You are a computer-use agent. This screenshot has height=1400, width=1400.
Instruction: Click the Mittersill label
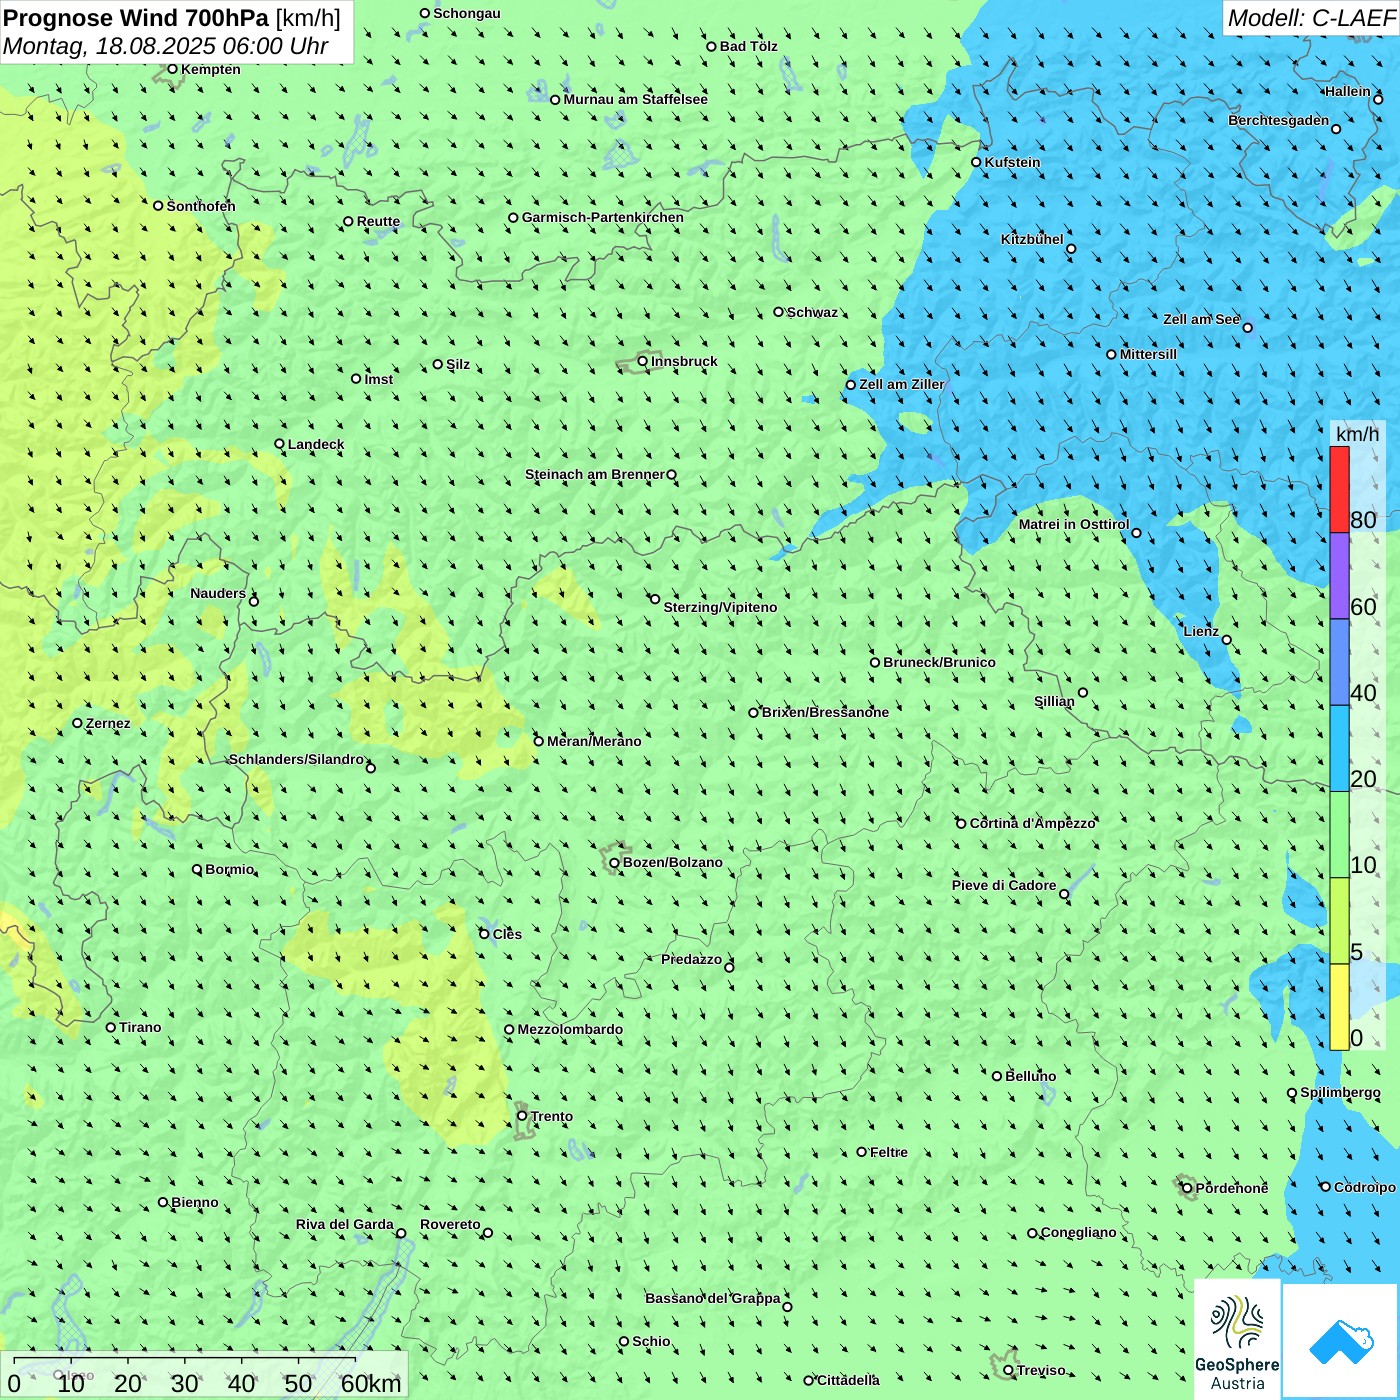click(1148, 354)
